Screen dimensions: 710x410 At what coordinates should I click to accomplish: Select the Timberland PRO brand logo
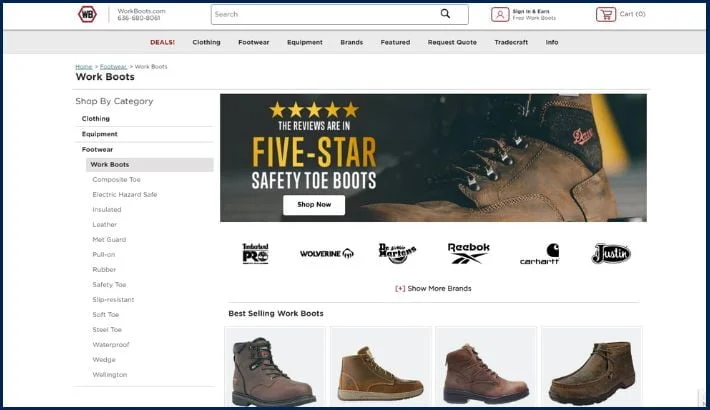pyautogui.click(x=255, y=253)
